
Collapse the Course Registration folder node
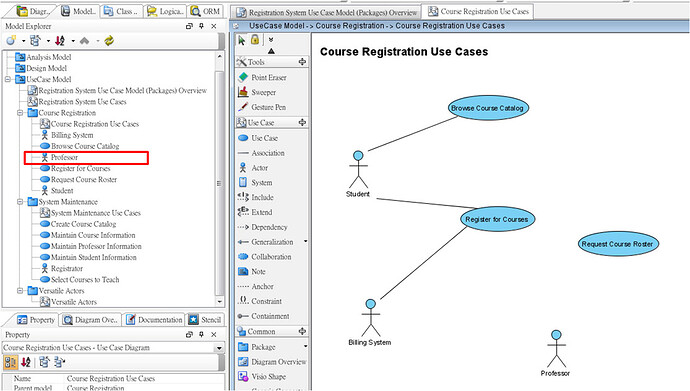[x=20, y=113]
